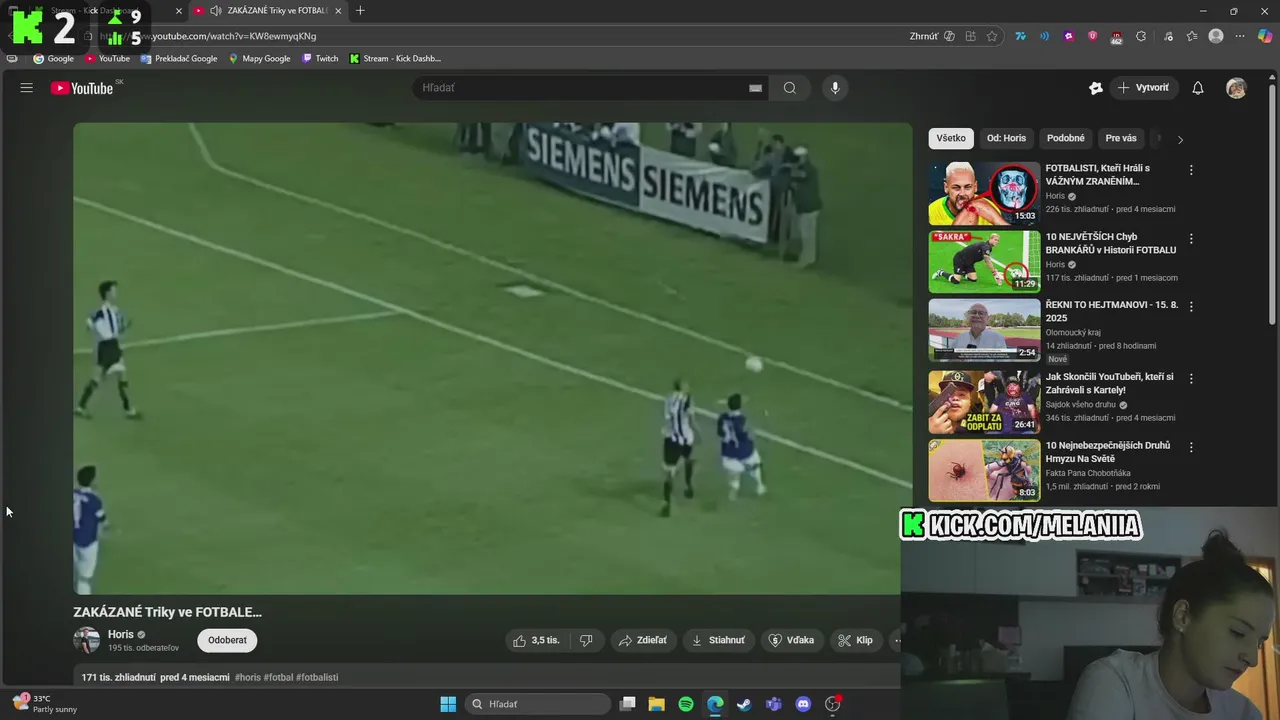Click the sparkle icon beside Vytvoriť

(1096, 88)
